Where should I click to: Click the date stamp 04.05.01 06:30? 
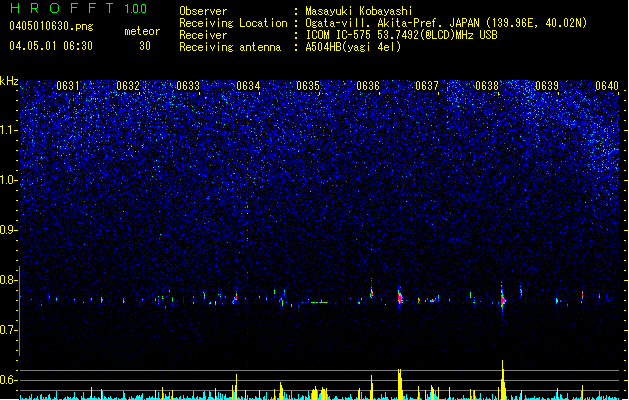51,46
